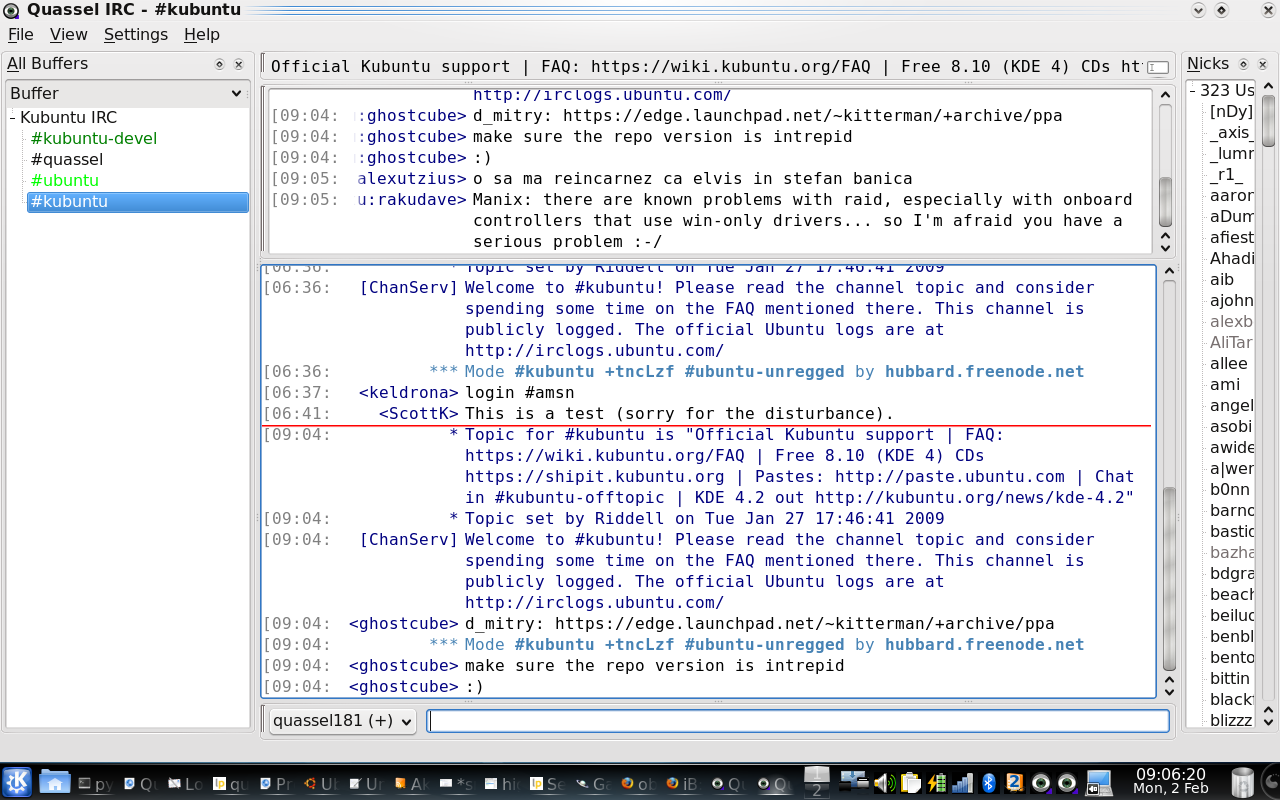Open the Quassel window menu icon in title bar
Screen dimensions: 1280x800
coord(10,10)
